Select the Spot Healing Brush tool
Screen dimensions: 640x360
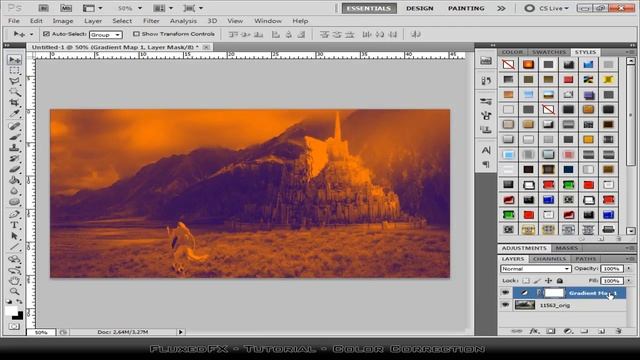[15, 126]
